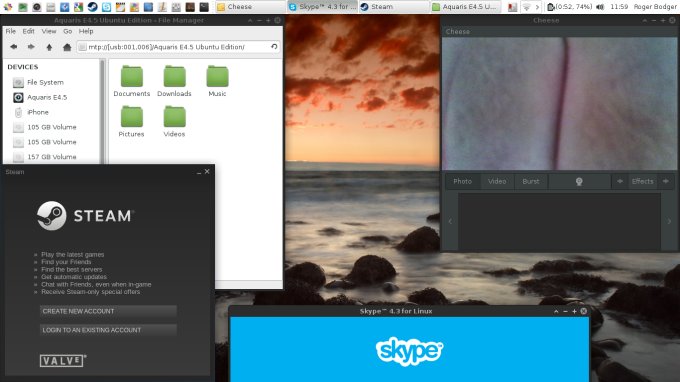This screenshot has width=680, height=382.
Task: Click the Skype logo splash screen
Action: point(409,351)
